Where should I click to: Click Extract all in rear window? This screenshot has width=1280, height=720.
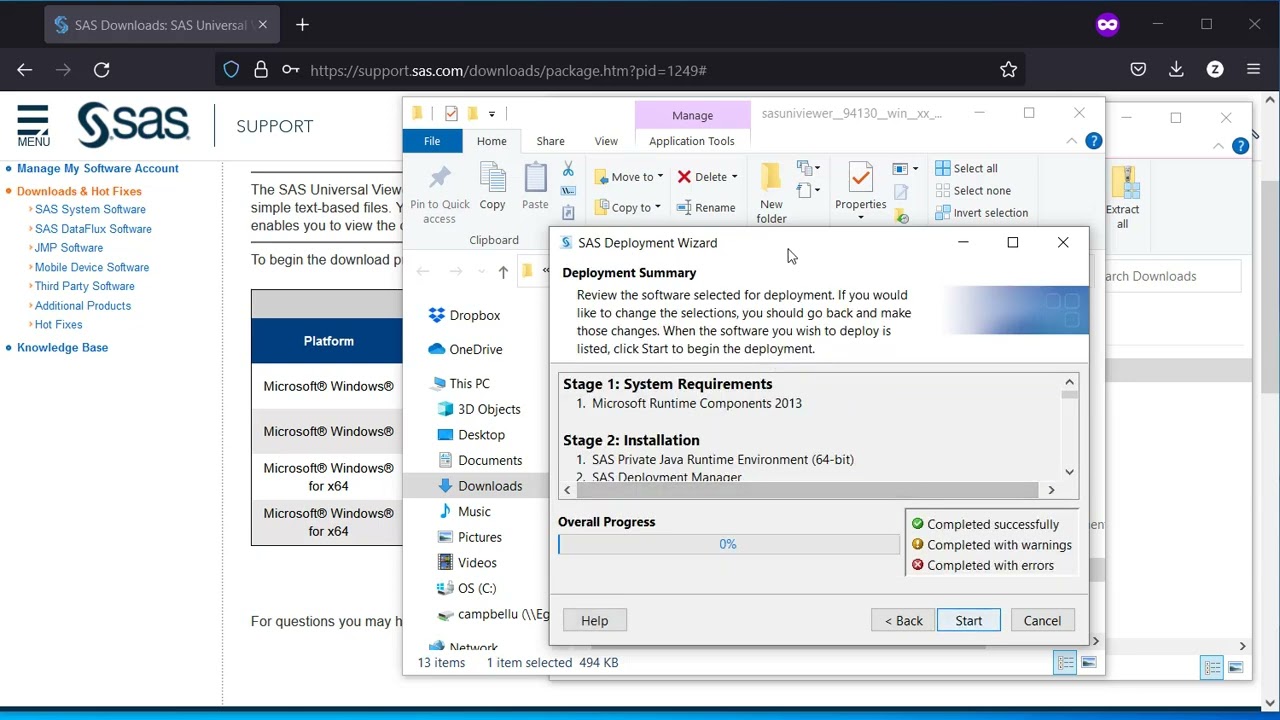point(1123,198)
